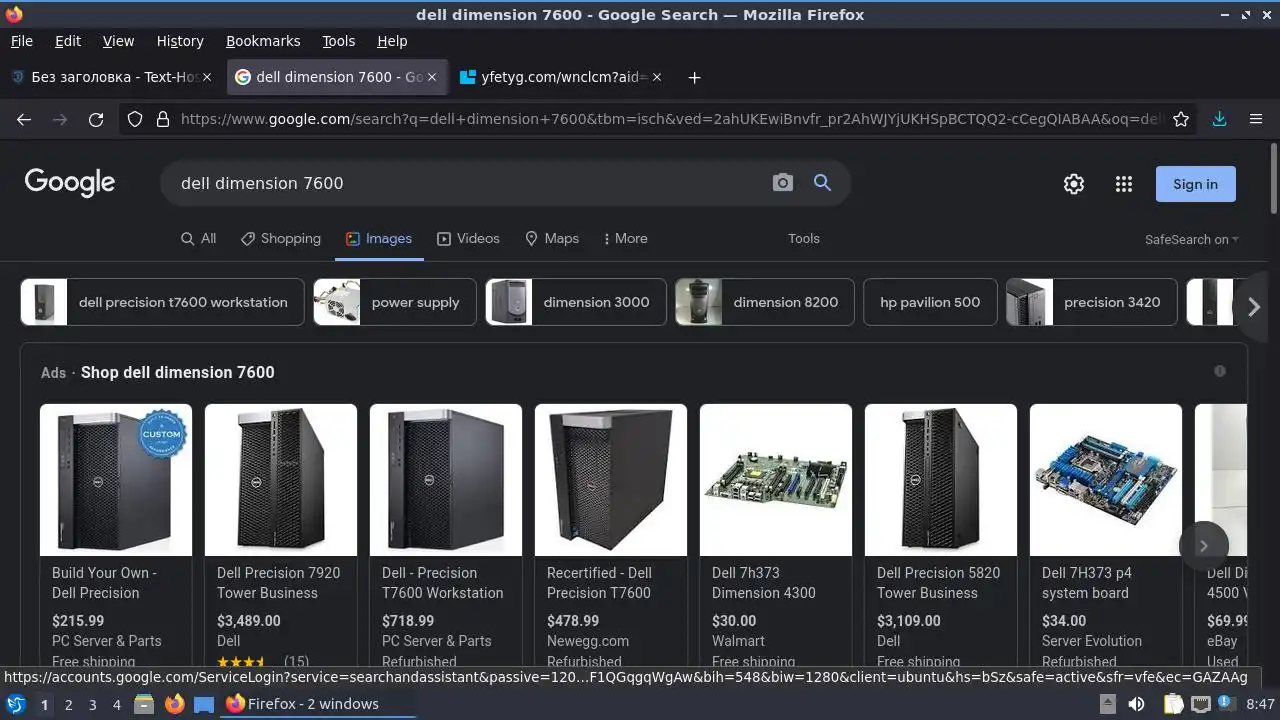1280x720 pixels.
Task: Open the taskbar start menu icon
Action: click(15, 704)
